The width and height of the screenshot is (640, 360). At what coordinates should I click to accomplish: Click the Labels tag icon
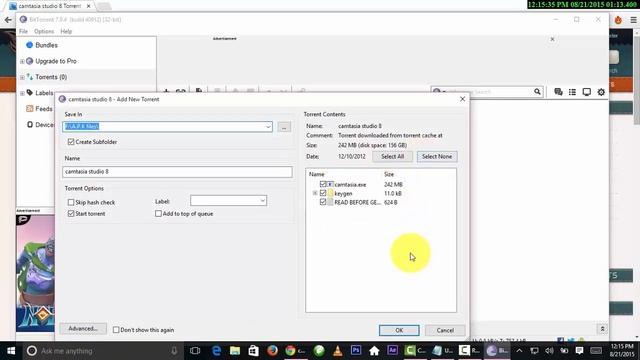coord(29,93)
